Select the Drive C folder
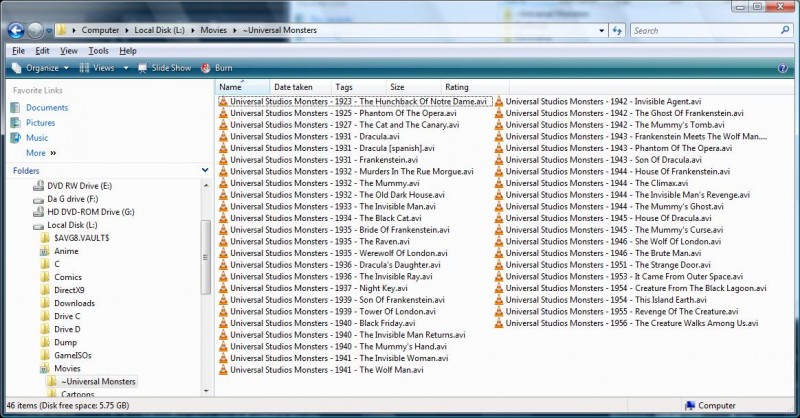This screenshot has width=800, height=418. coord(67,316)
